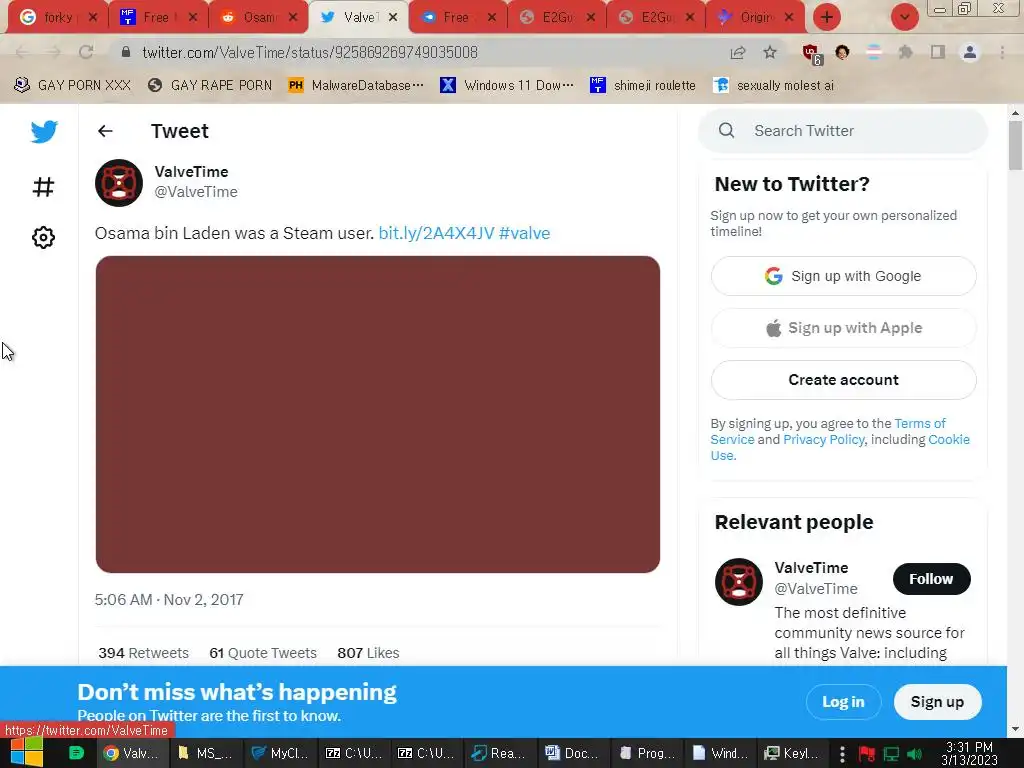Click the volume speaker tray icon
1024x768 pixels.
tap(914, 754)
